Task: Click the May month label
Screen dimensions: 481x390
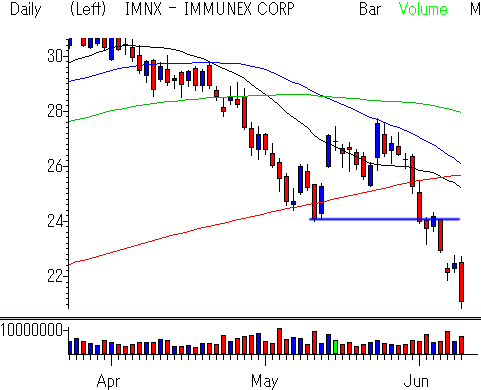Action: click(x=264, y=381)
